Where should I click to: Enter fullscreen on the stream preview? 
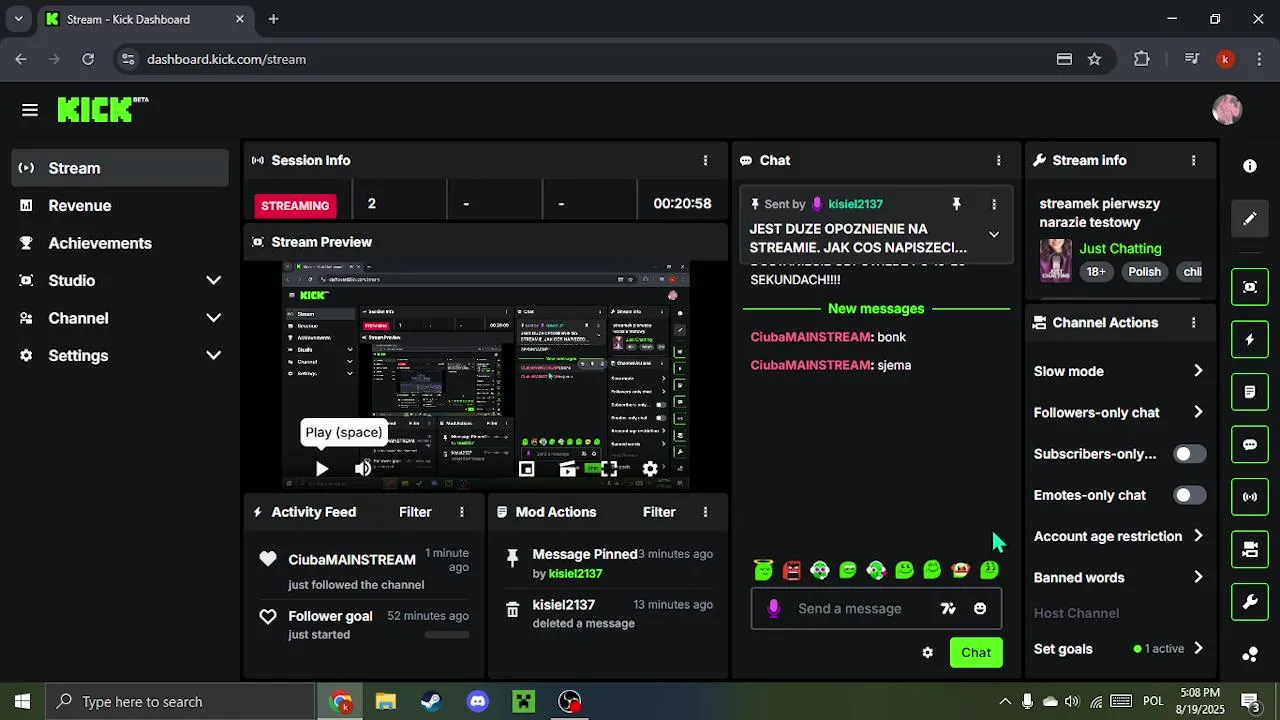(x=609, y=468)
